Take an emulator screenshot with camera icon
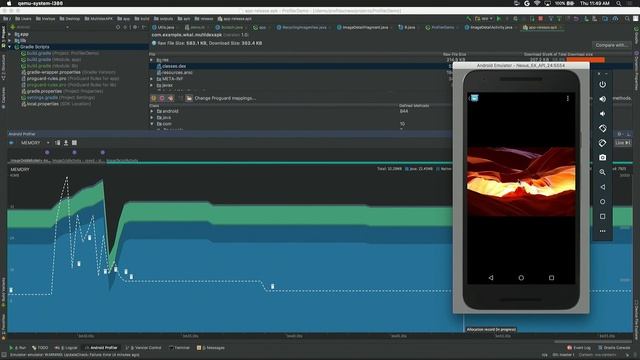Screen dimensions: 640x360 coord(602,158)
